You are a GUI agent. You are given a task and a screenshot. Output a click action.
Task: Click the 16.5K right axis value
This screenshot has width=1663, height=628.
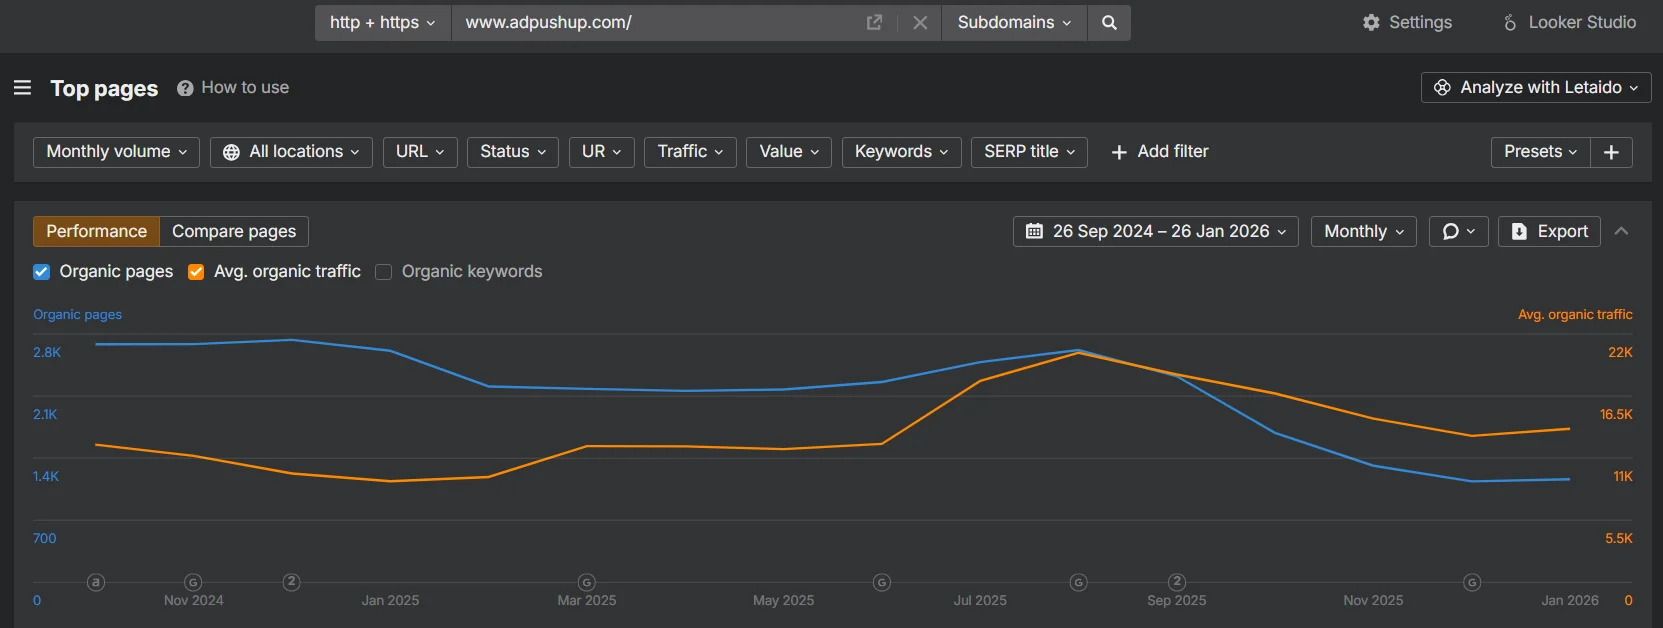[x=1616, y=414]
